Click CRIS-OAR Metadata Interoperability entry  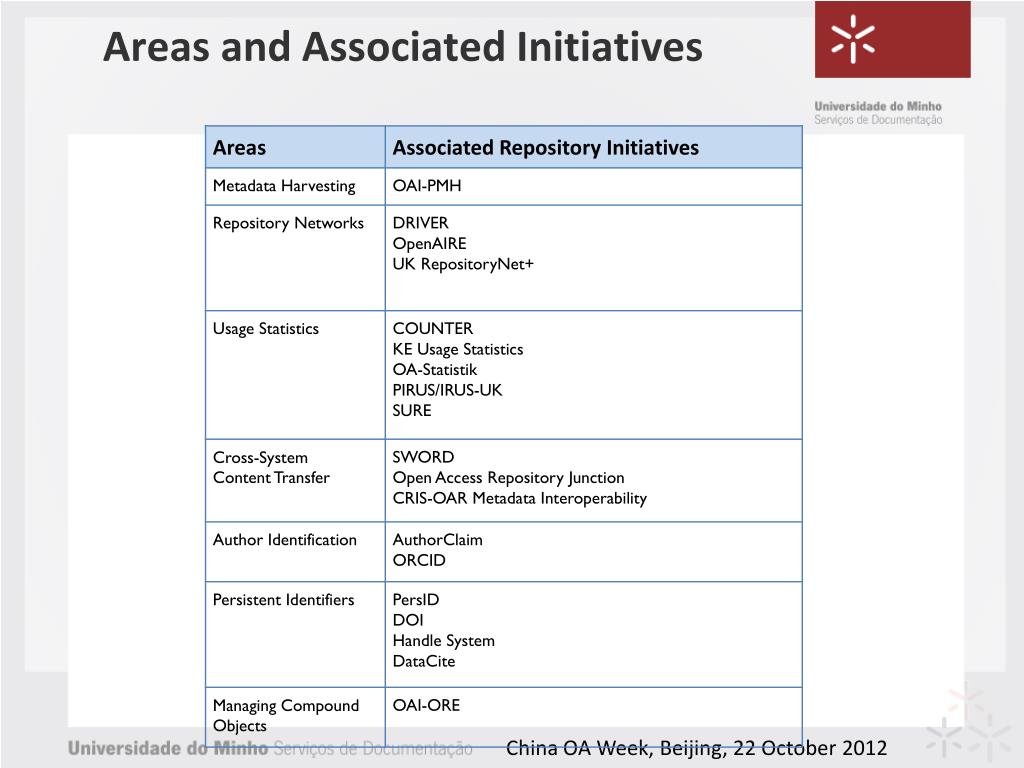coord(520,498)
